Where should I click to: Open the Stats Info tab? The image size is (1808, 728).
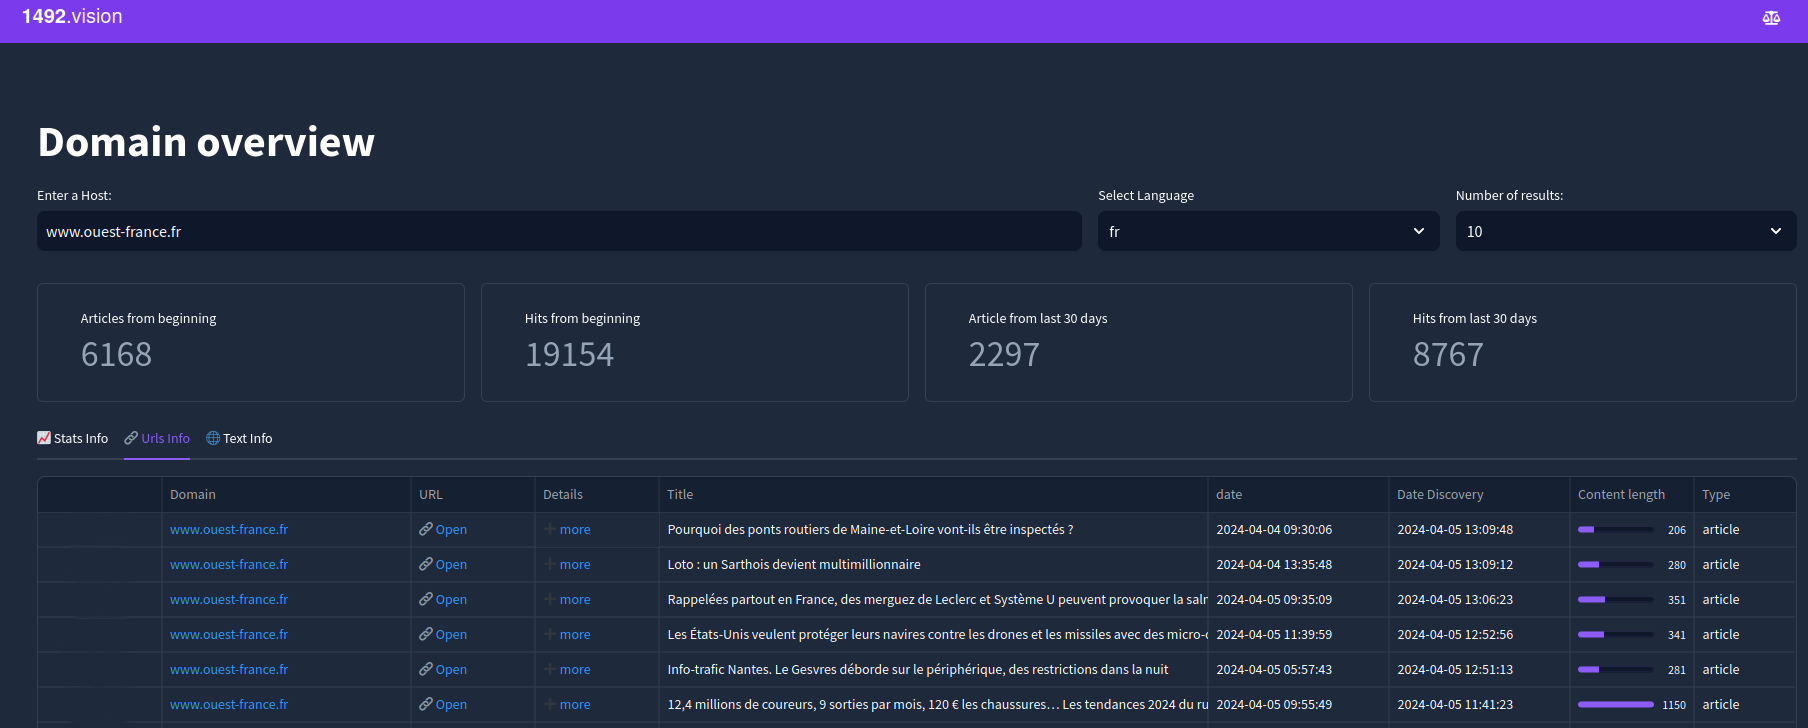(80, 438)
